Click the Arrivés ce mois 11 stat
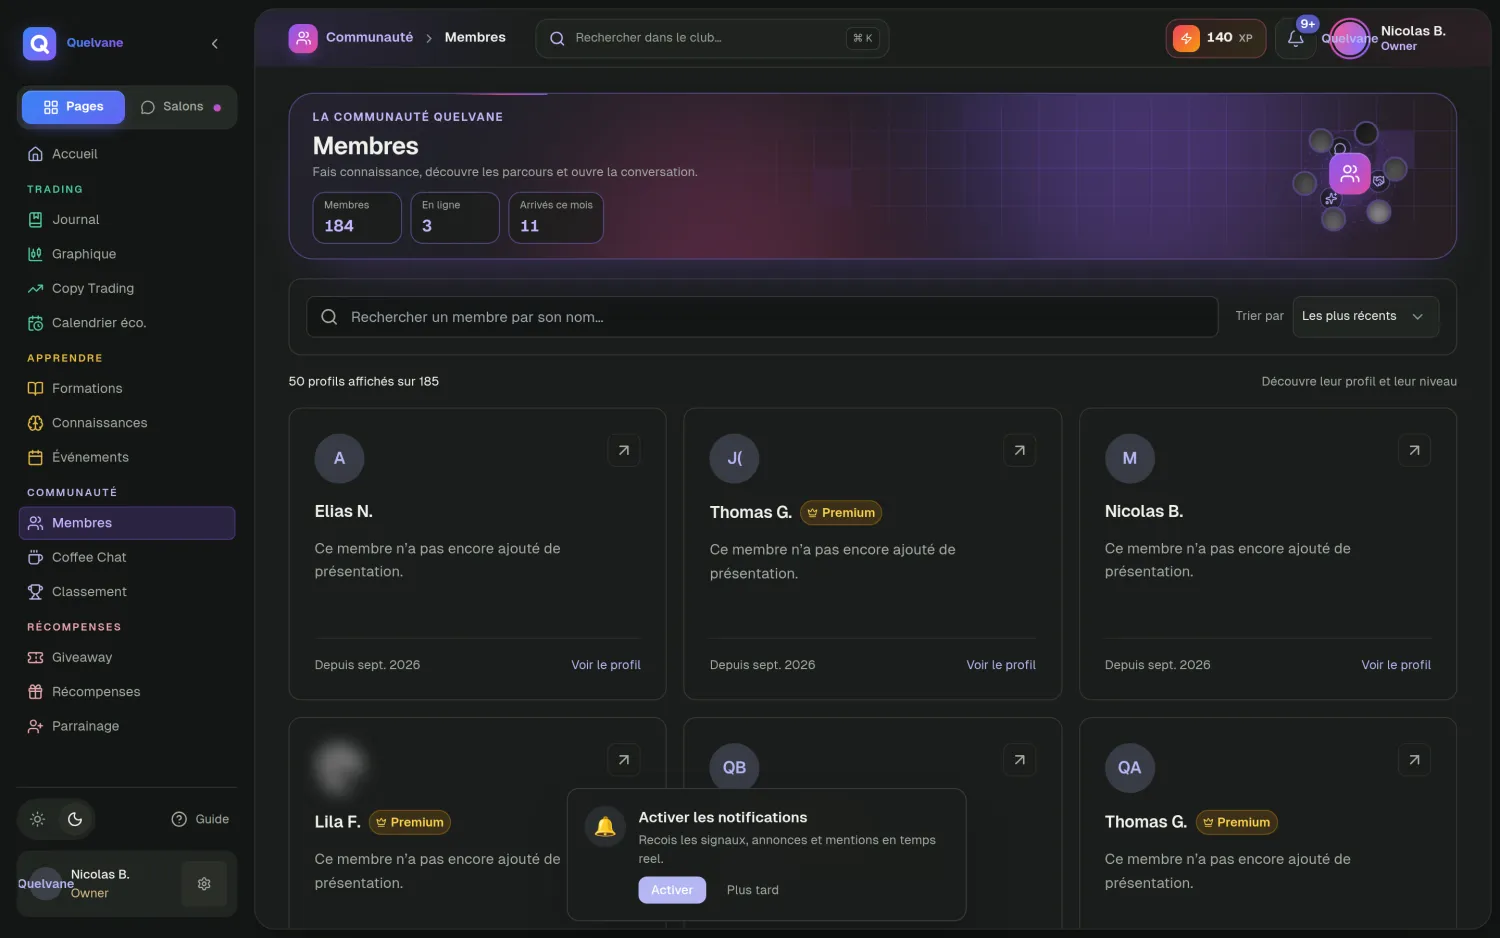1500x938 pixels. [556, 217]
